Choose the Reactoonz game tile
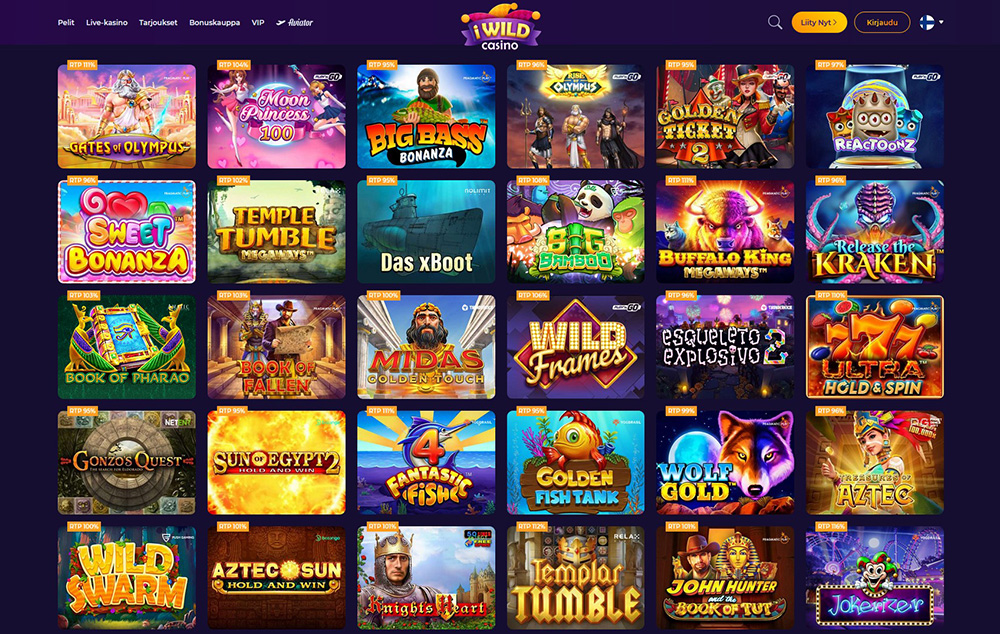The width and height of the screenshot is (1000, 634). tap(875, 116)
